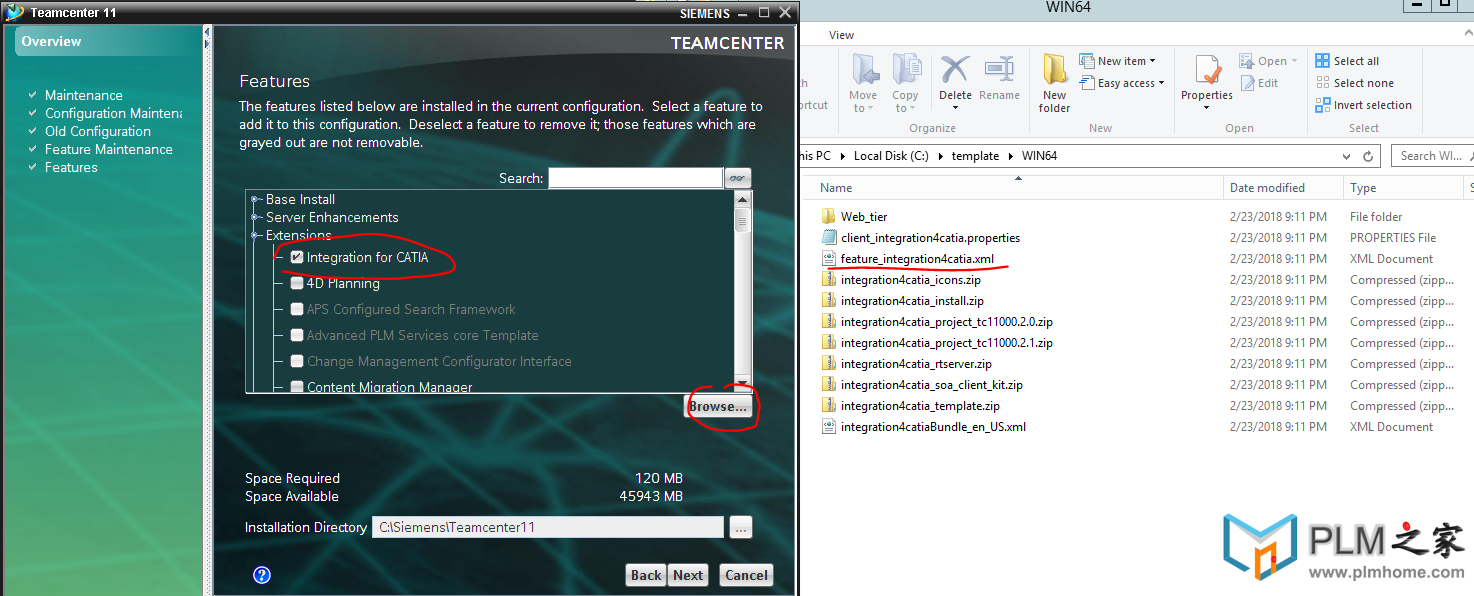Click the Next button in Teamcenter
Image resolution: width=1474 pixels, height=596 pixels.
click(688, 575)
